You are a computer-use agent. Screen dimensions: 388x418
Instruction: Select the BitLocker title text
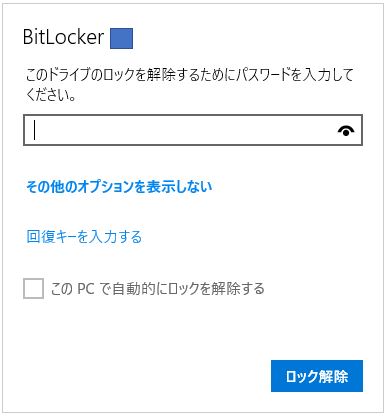pyautogui.click(x=63, y=37)
